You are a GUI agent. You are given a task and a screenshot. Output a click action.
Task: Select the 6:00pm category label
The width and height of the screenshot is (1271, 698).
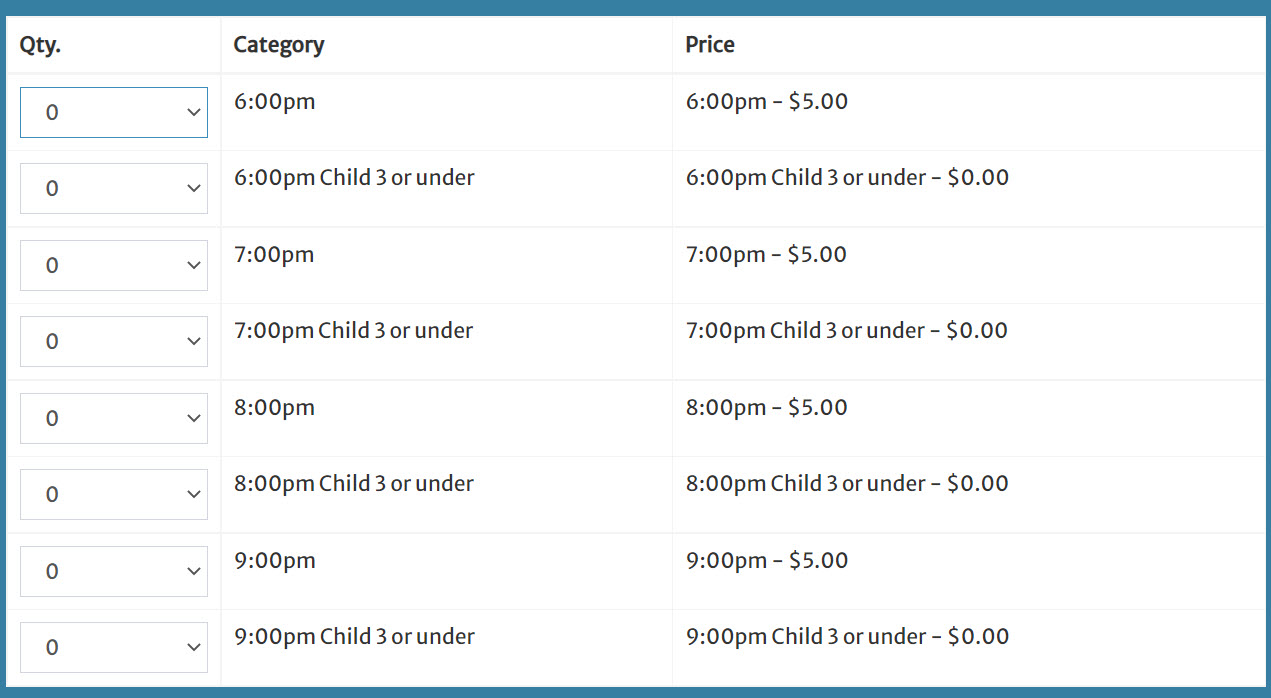[x=275, y=102]
